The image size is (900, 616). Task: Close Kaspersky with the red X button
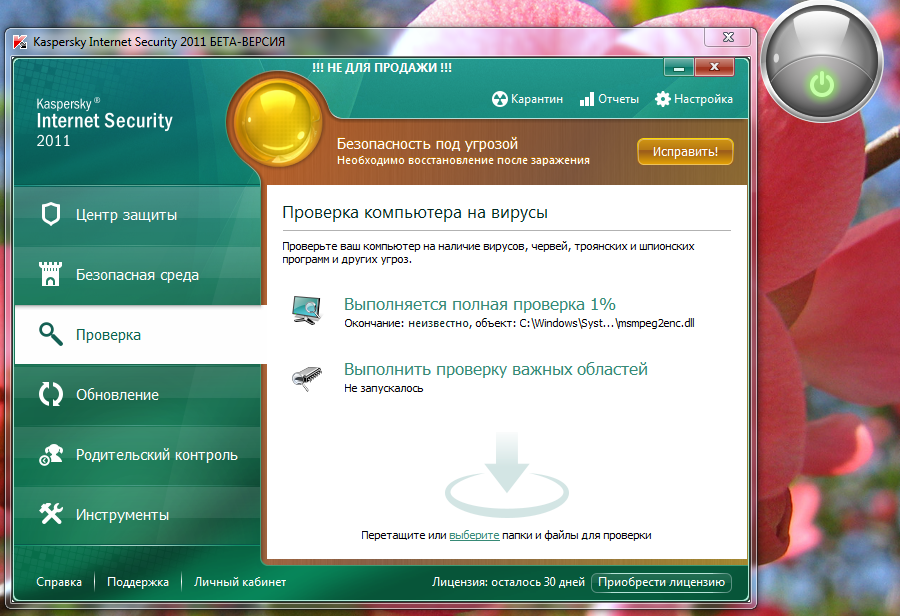[x=714, y=67]
